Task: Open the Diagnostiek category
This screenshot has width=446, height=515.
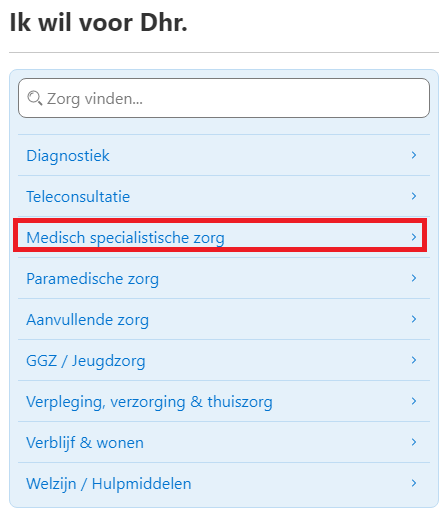Action: tap(224, 155)
